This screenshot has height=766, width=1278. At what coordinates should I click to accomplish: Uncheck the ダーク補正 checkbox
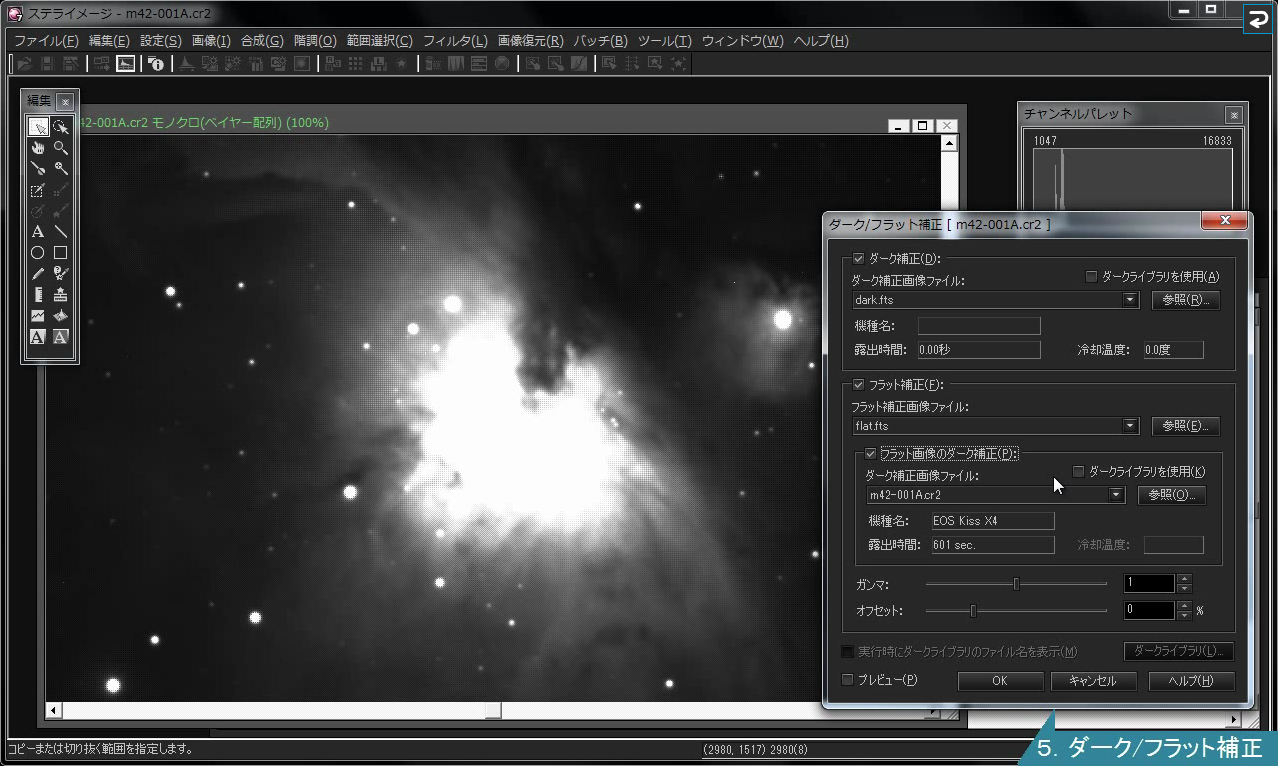point(858,258)
